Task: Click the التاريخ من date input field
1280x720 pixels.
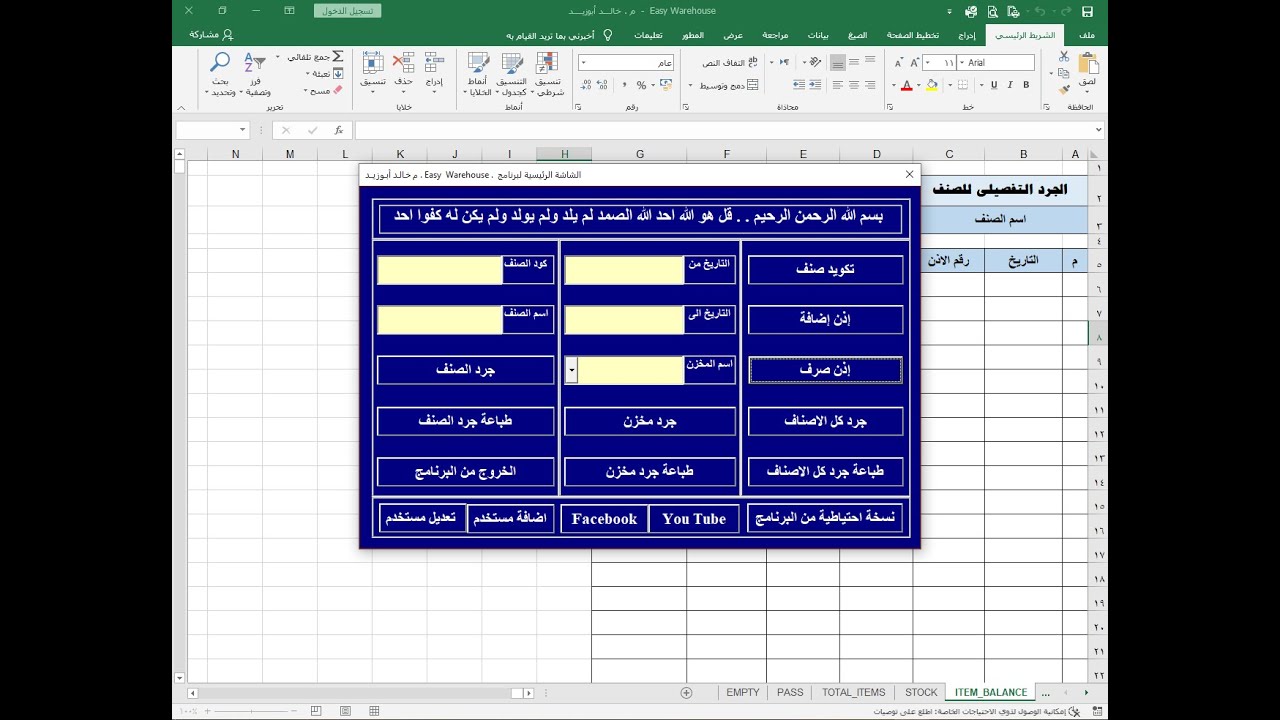Action: pos(624,270)
